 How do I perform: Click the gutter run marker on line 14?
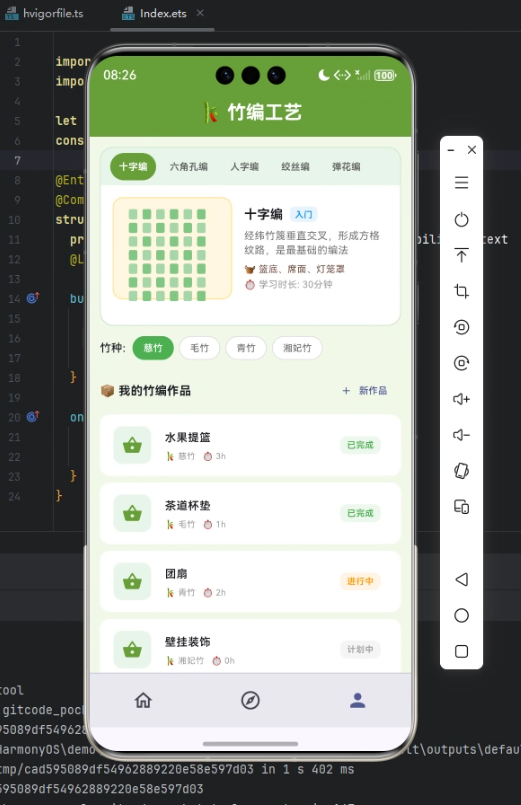[x=33, y=298]
